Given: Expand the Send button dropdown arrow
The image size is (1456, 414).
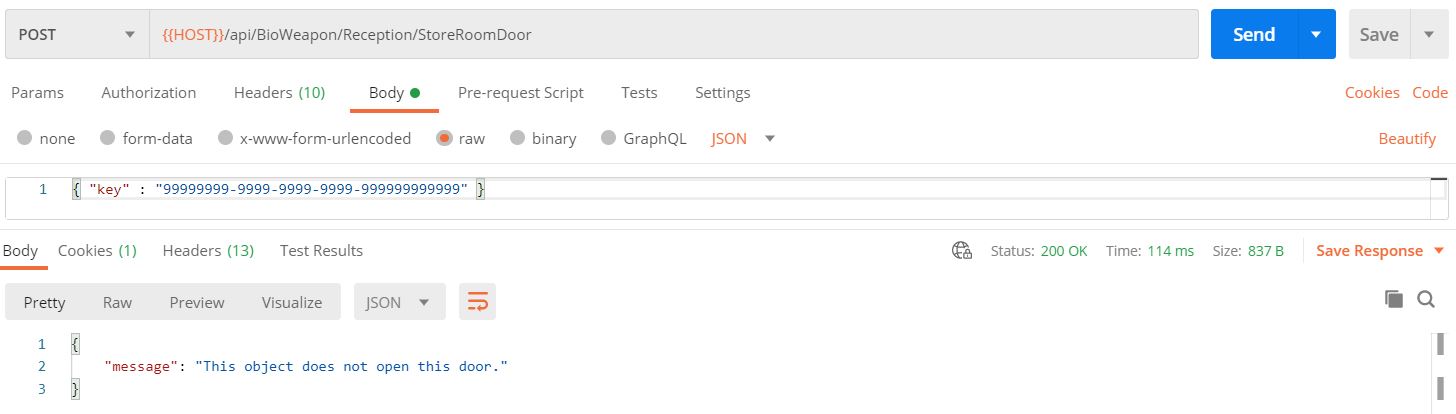Looking at the screenshot, I should coord(1316,35).
